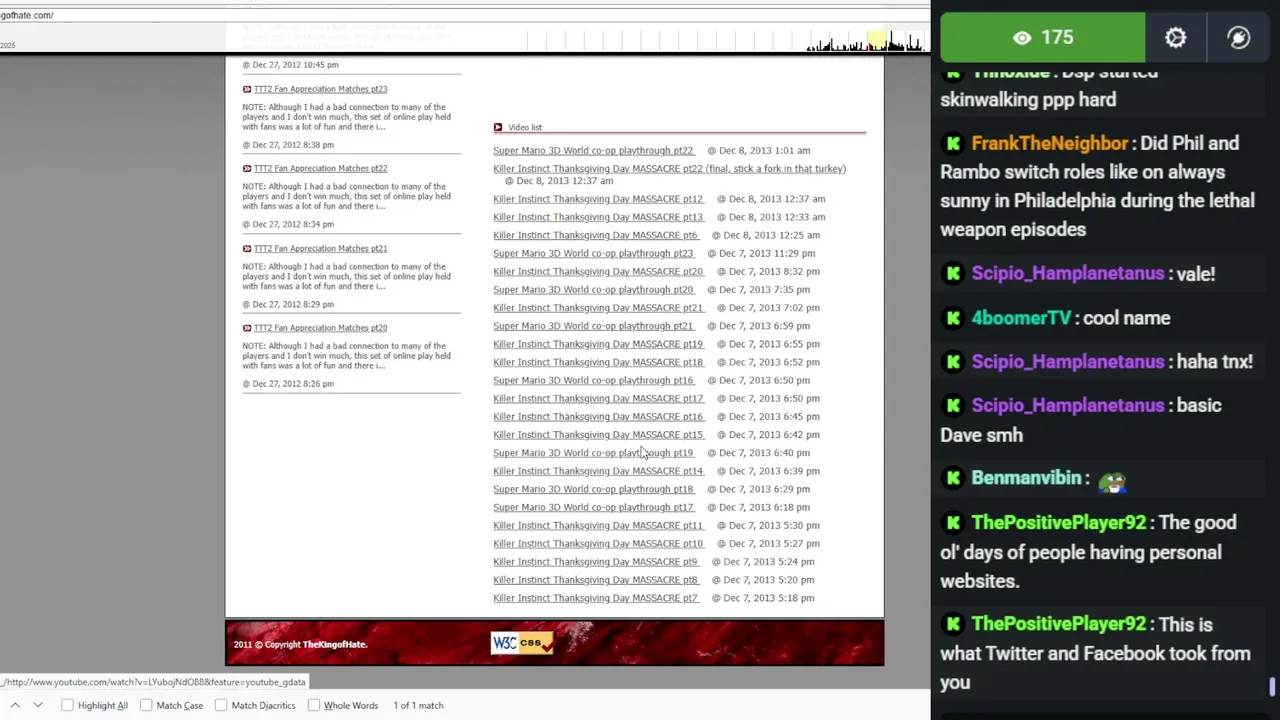The width and height of the screenshot is (1280, 720).
Task: Click the icon beside TTT2 Fan Appreciation Matches pt20
Action: (247, 328)
